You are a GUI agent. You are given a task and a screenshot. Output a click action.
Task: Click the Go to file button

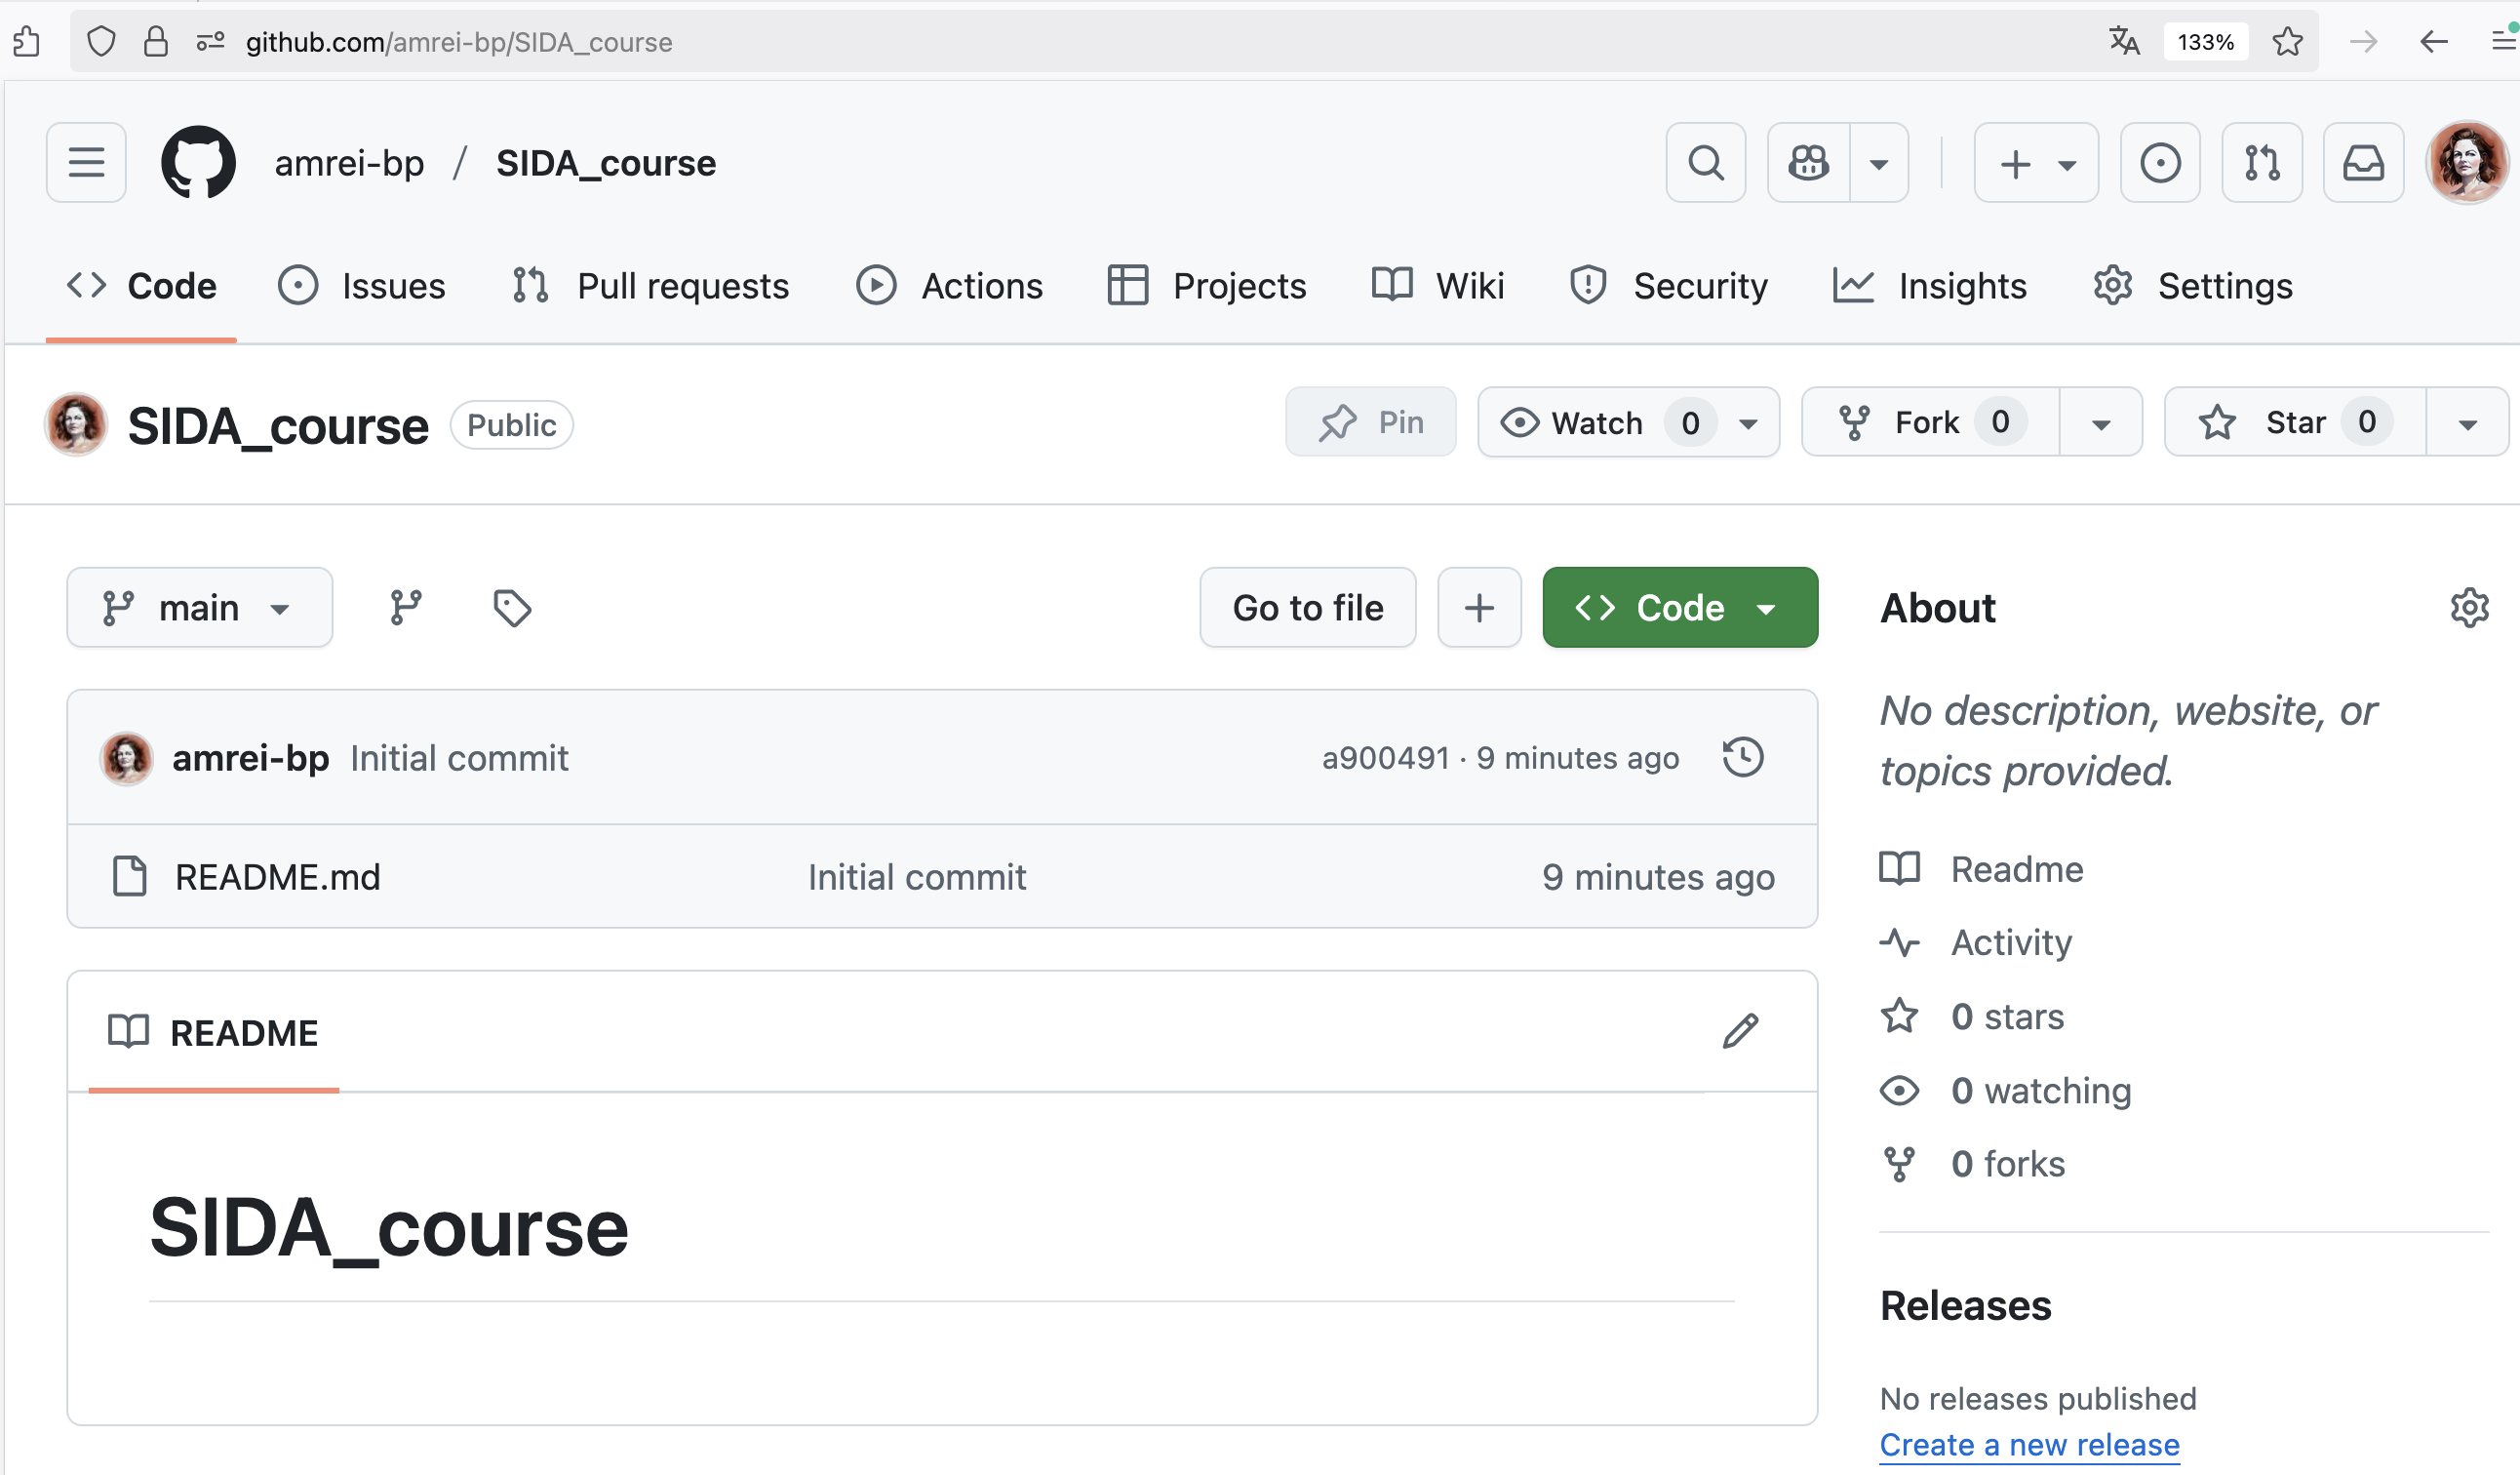point(1308,607)
